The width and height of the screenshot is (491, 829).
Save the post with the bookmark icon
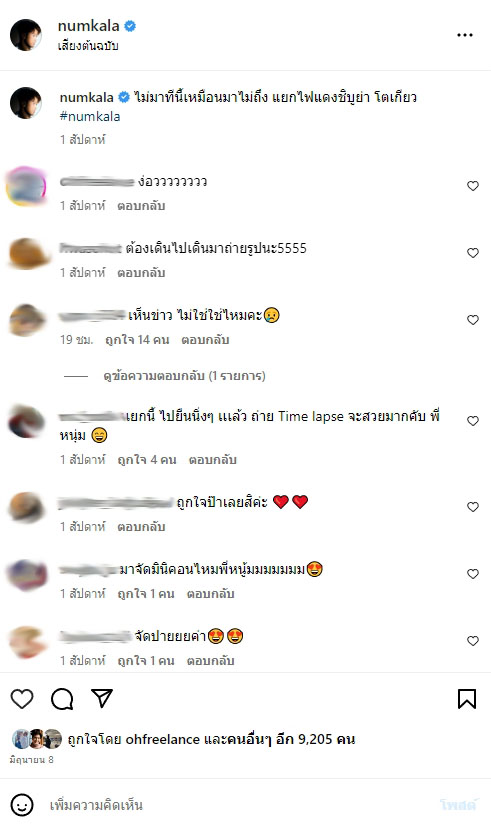pyautogui.click(x=467, y=698)
